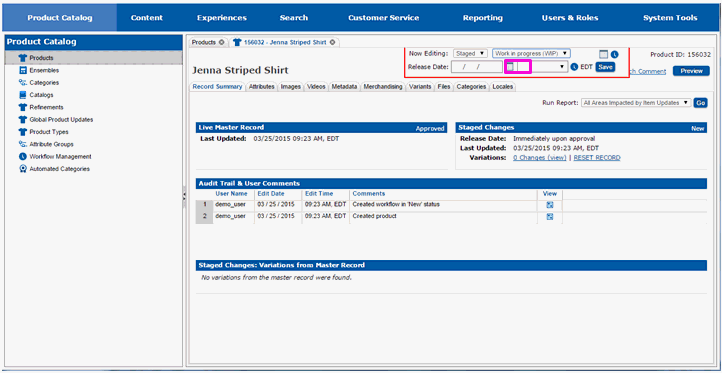Click the Go button for Run Report

[x=700, y=103]
